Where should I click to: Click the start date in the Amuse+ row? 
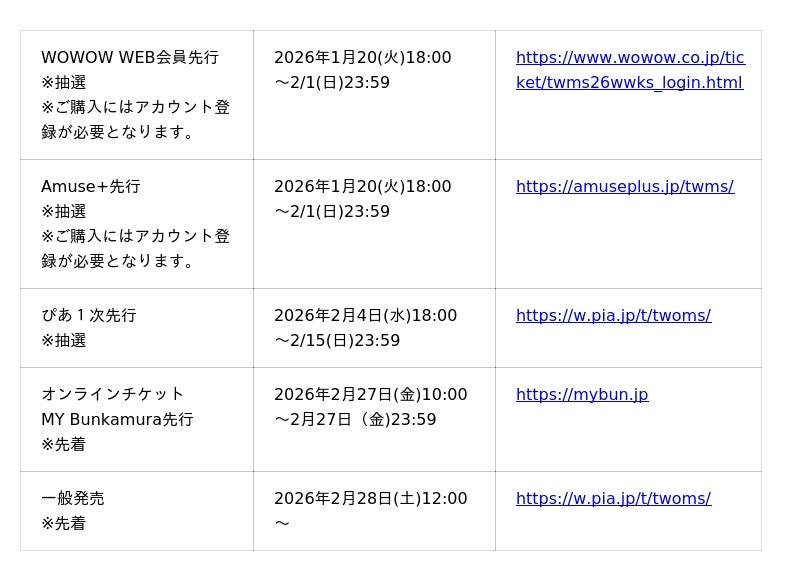pyautogui.click(x=362, y=187)
